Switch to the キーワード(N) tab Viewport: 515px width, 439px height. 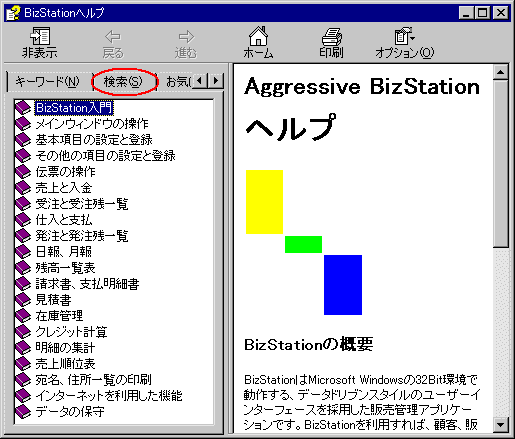coord(47,81)
